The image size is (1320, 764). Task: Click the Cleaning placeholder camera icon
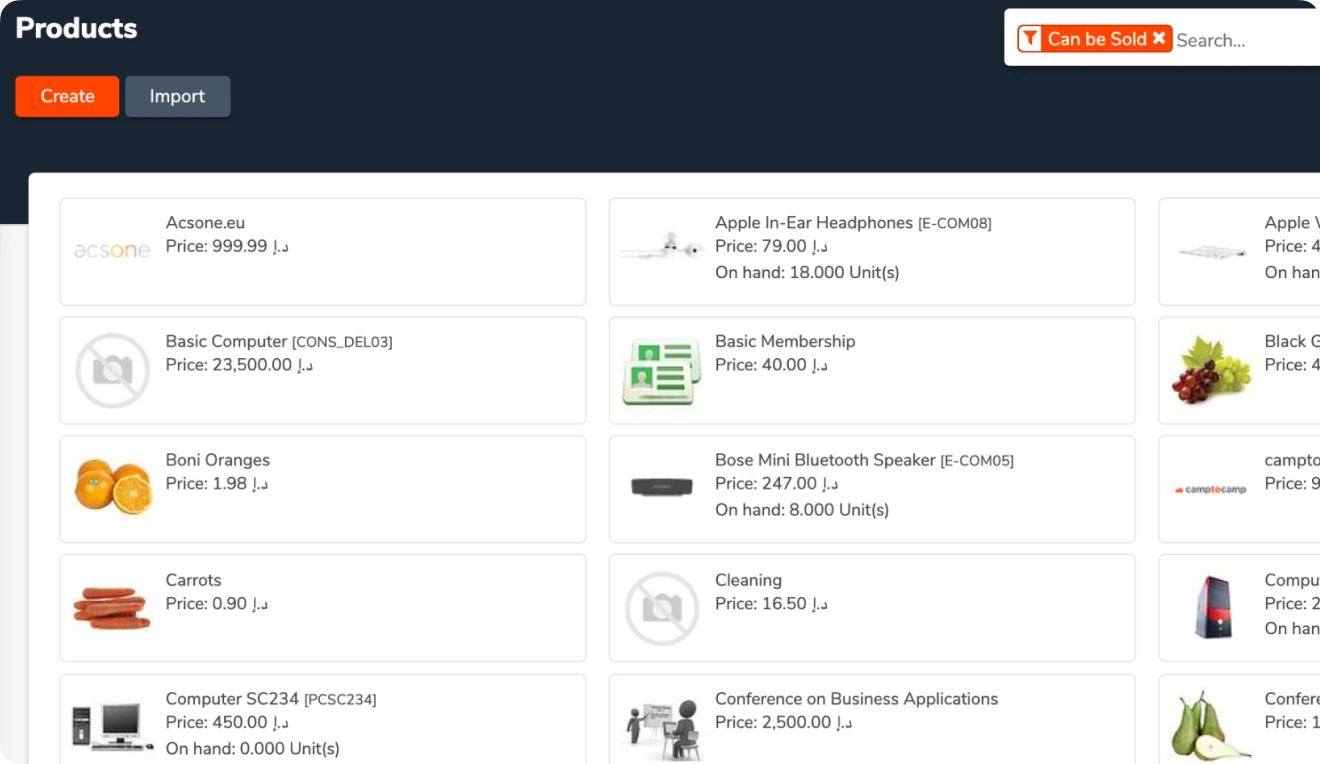point(662,609)
